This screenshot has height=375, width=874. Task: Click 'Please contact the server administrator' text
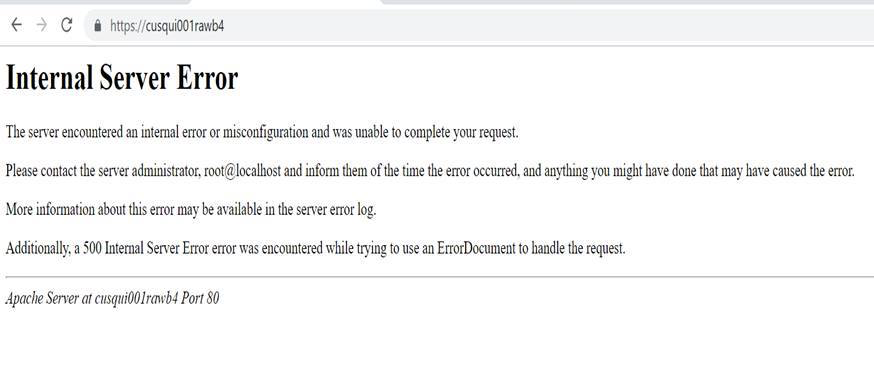[103, 171]
